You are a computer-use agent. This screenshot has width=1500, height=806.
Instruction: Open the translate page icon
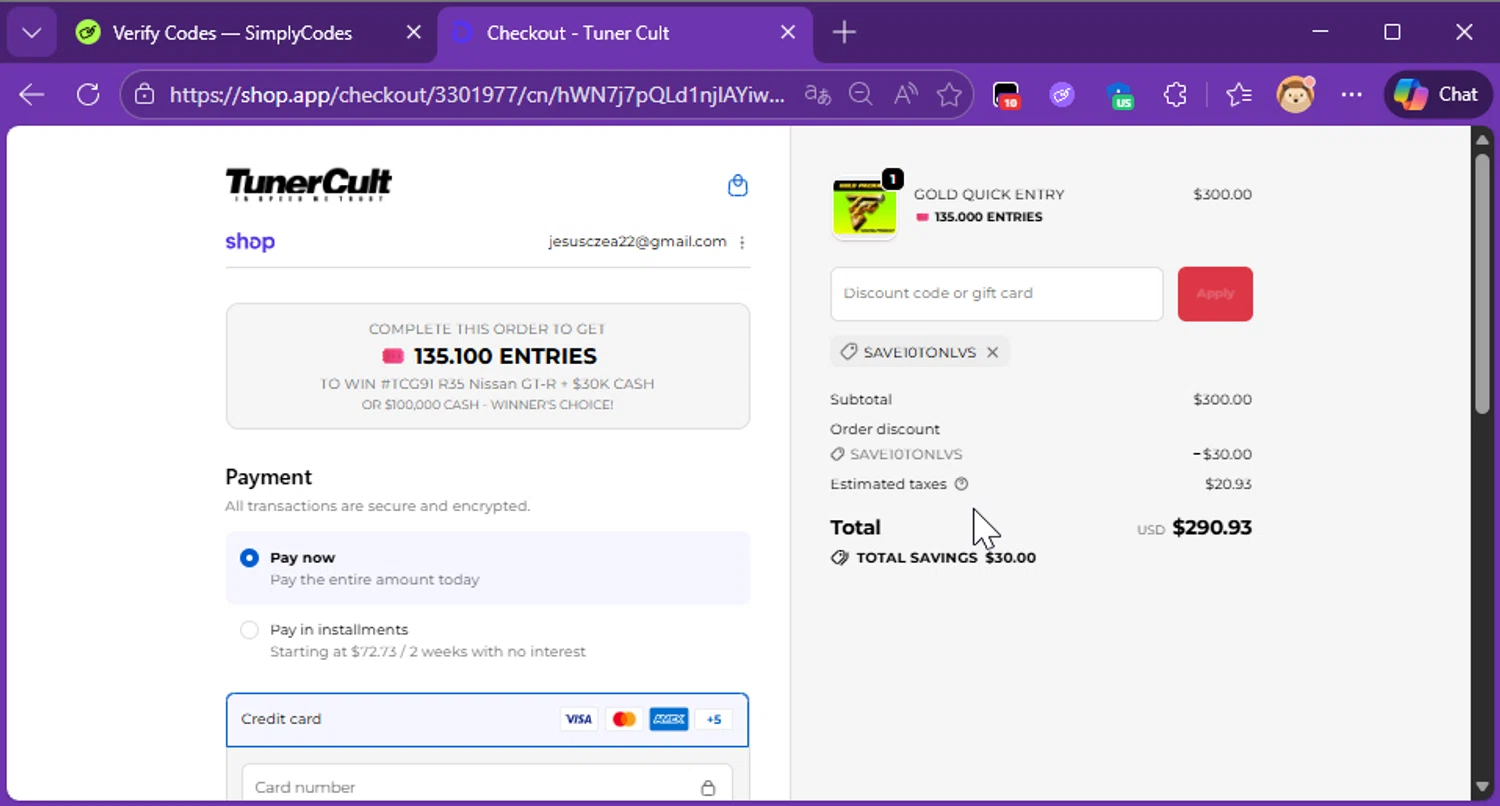click(x=818, y=95)
